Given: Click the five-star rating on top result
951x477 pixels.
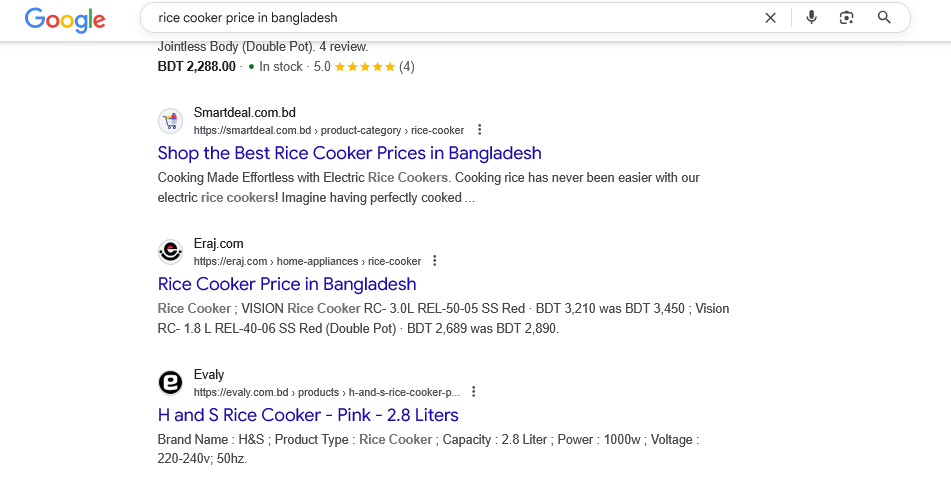Looking at the screenshot, I should pos(364,67).
